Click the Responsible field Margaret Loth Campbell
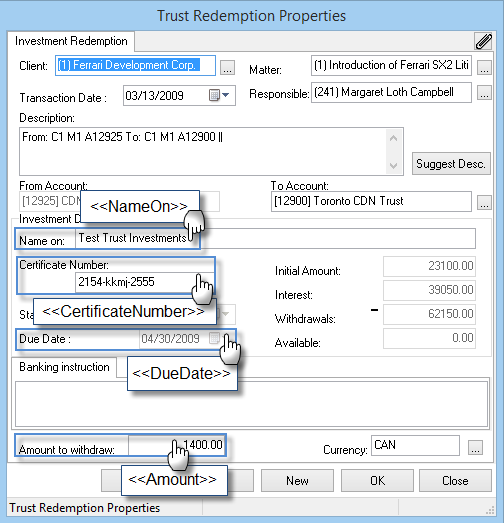The height and width of the screenshot is (523, 504). pos(391,92)
